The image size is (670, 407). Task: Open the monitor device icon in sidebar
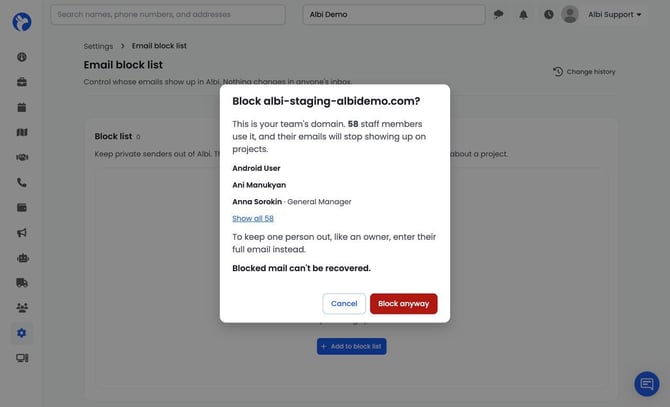22,358
